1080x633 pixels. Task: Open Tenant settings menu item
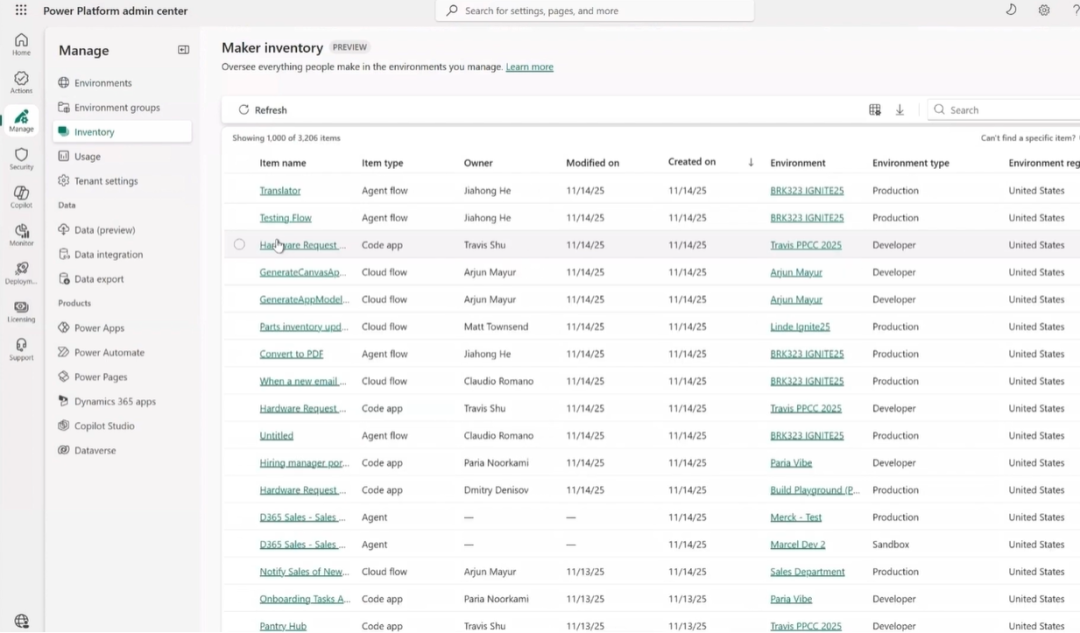coord(106,180)
